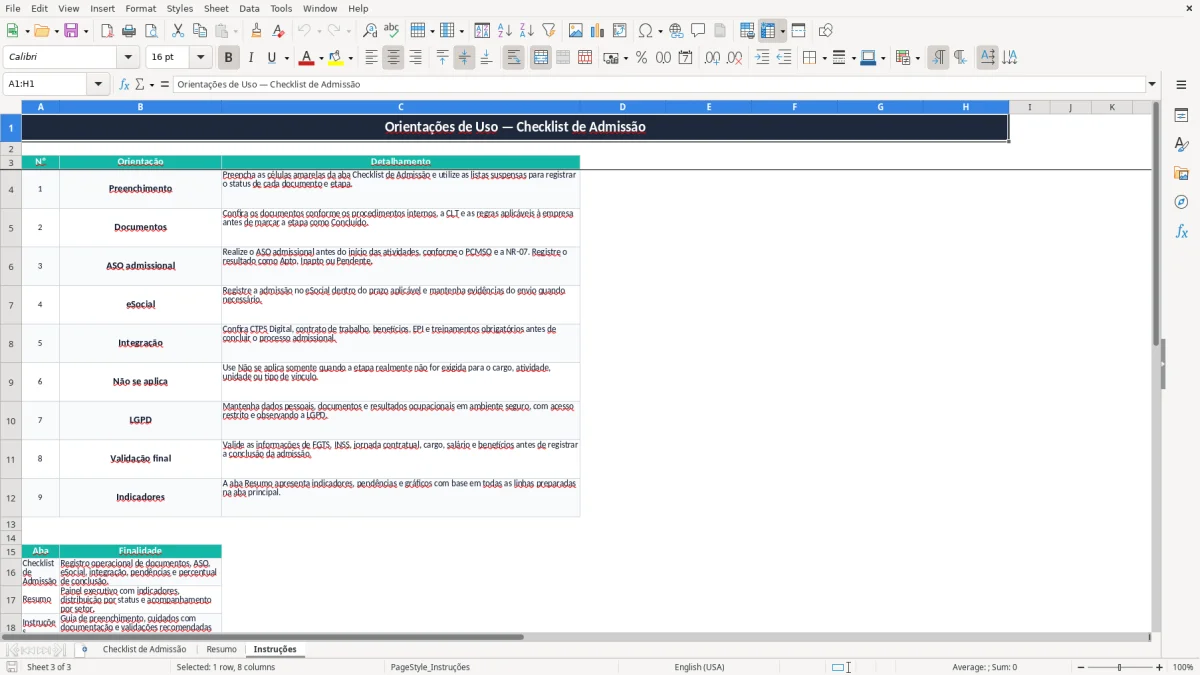
Task: Open the Sidebar Styles panel icon
Action: coord(1181,145)
